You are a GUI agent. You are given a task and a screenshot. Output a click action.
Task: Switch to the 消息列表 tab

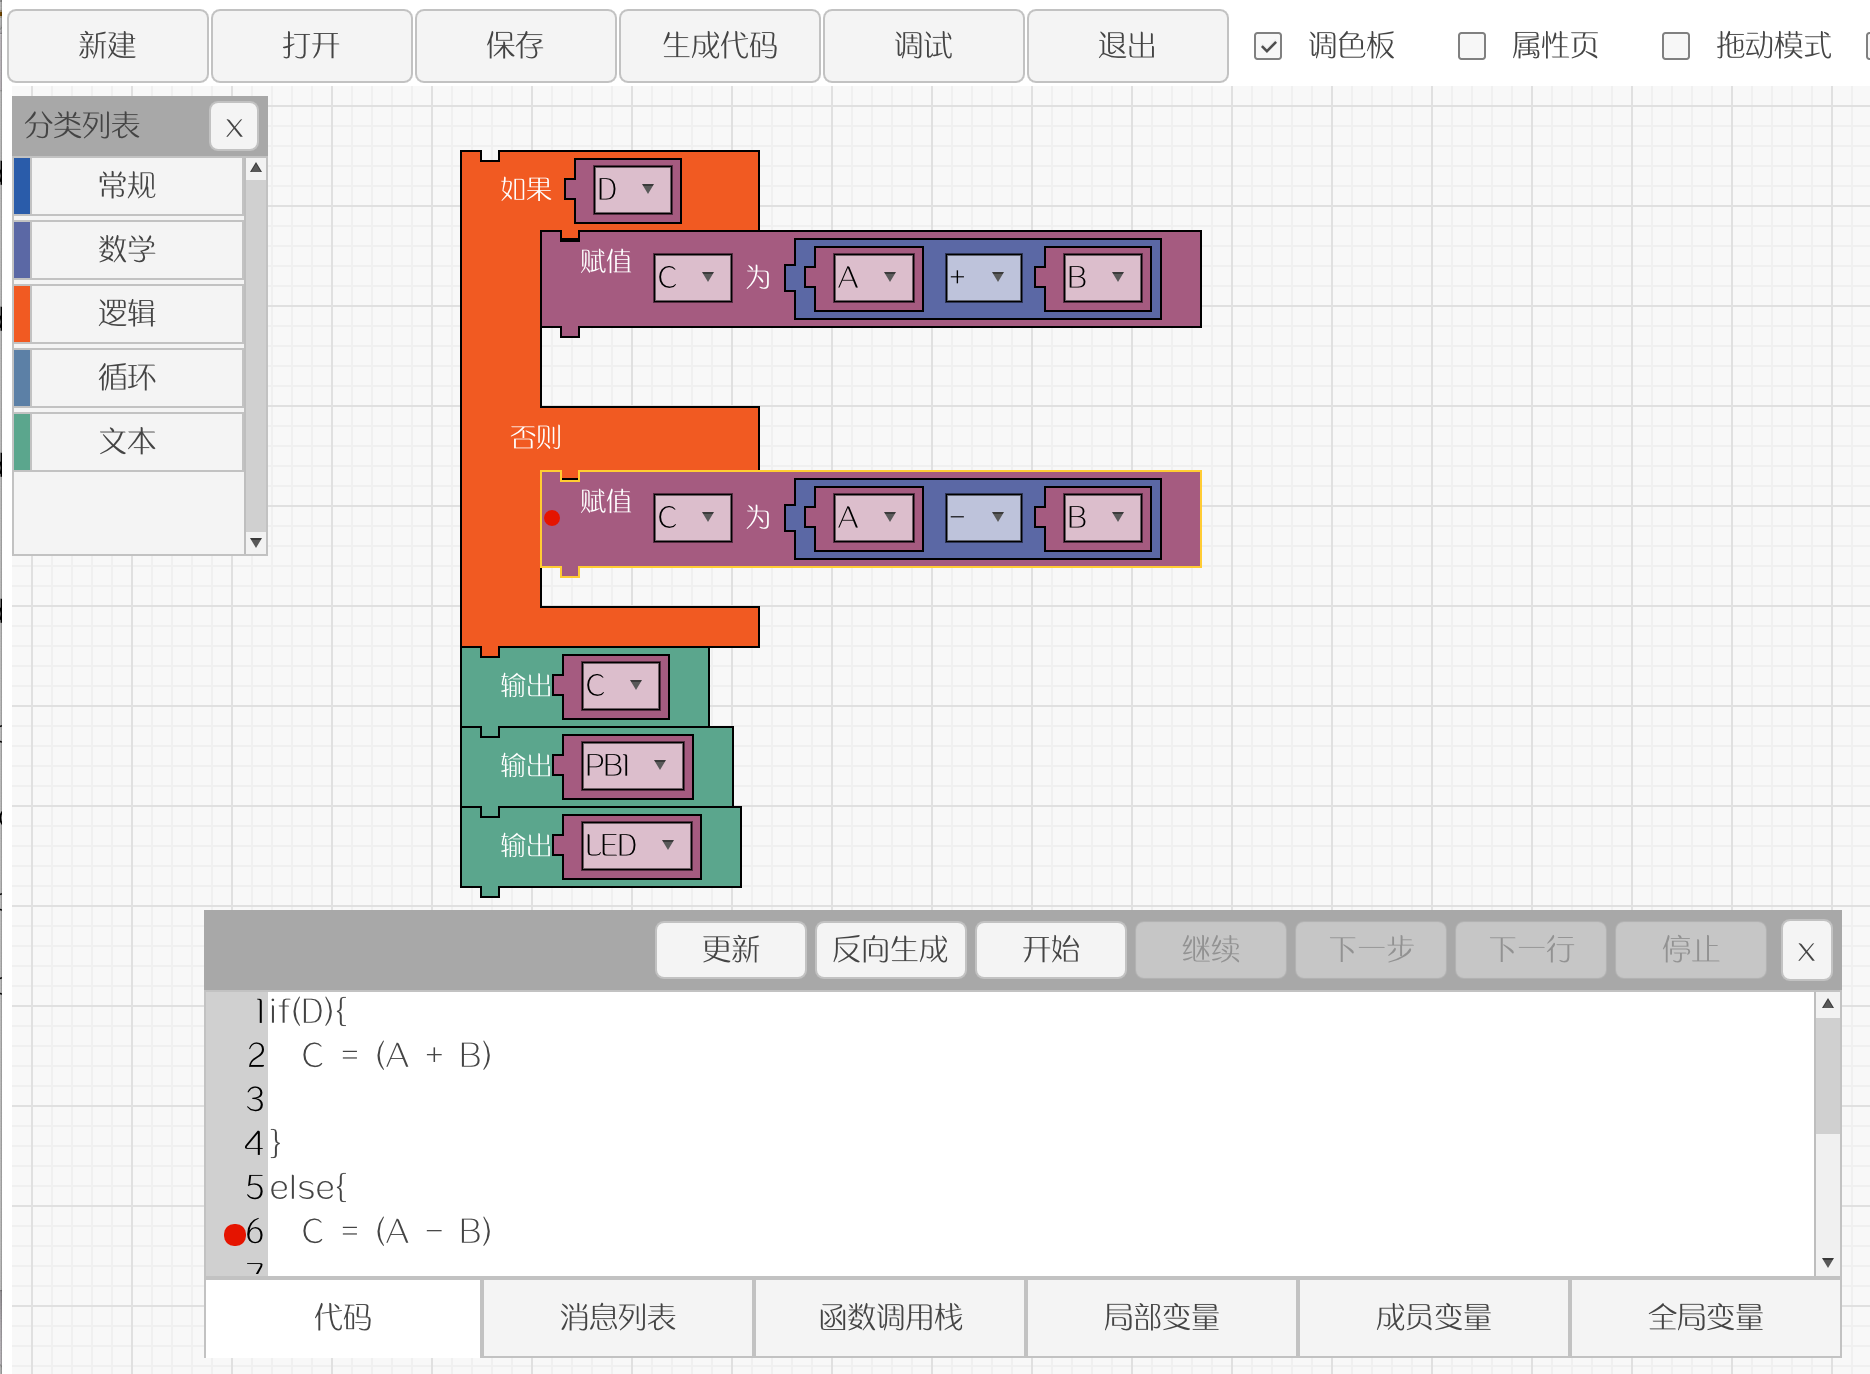618,1317
